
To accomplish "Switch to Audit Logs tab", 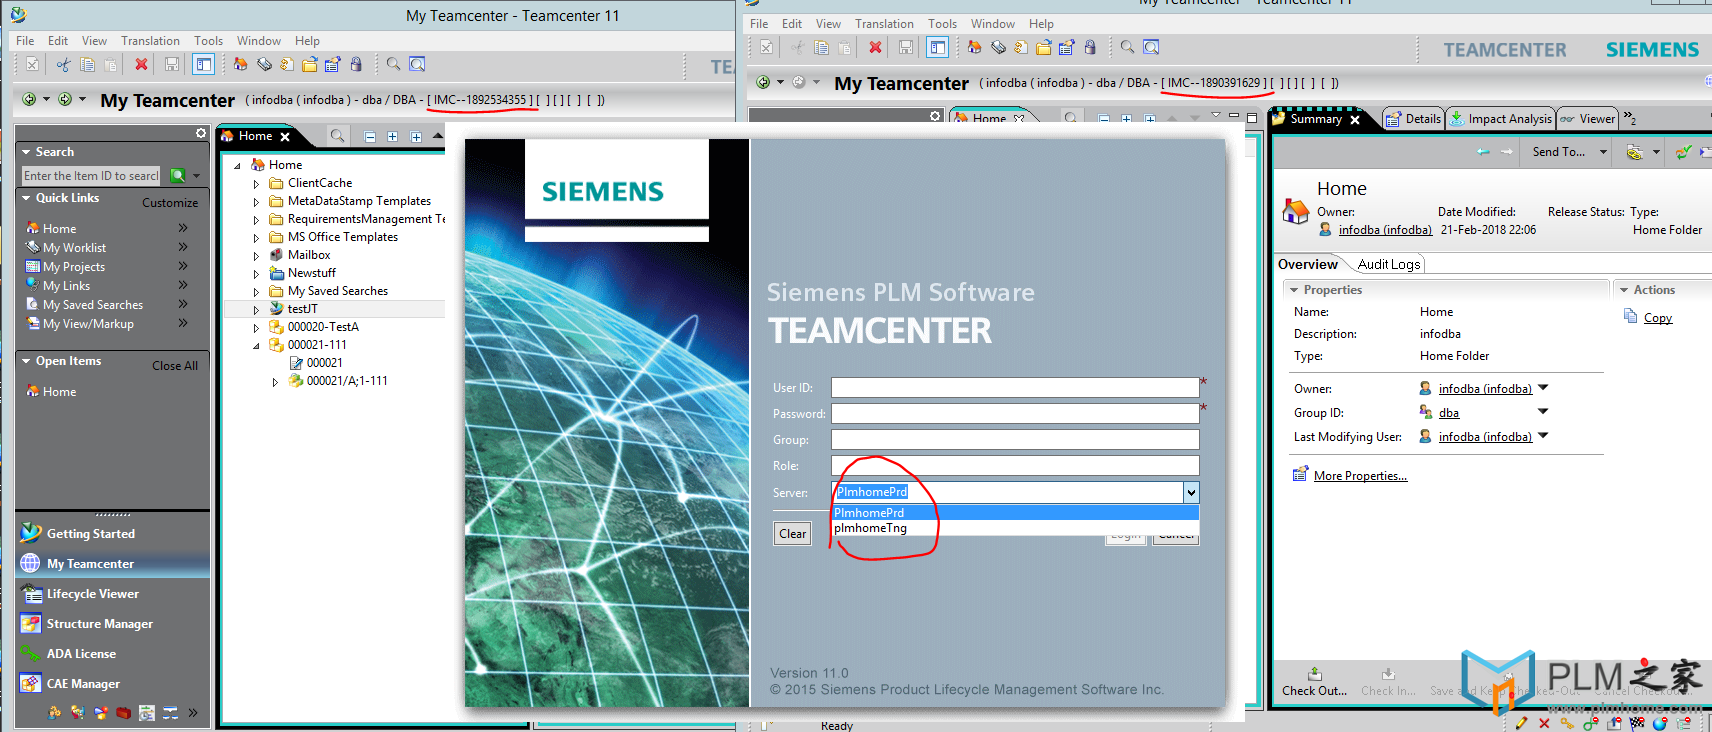I will click(1388, 264).
